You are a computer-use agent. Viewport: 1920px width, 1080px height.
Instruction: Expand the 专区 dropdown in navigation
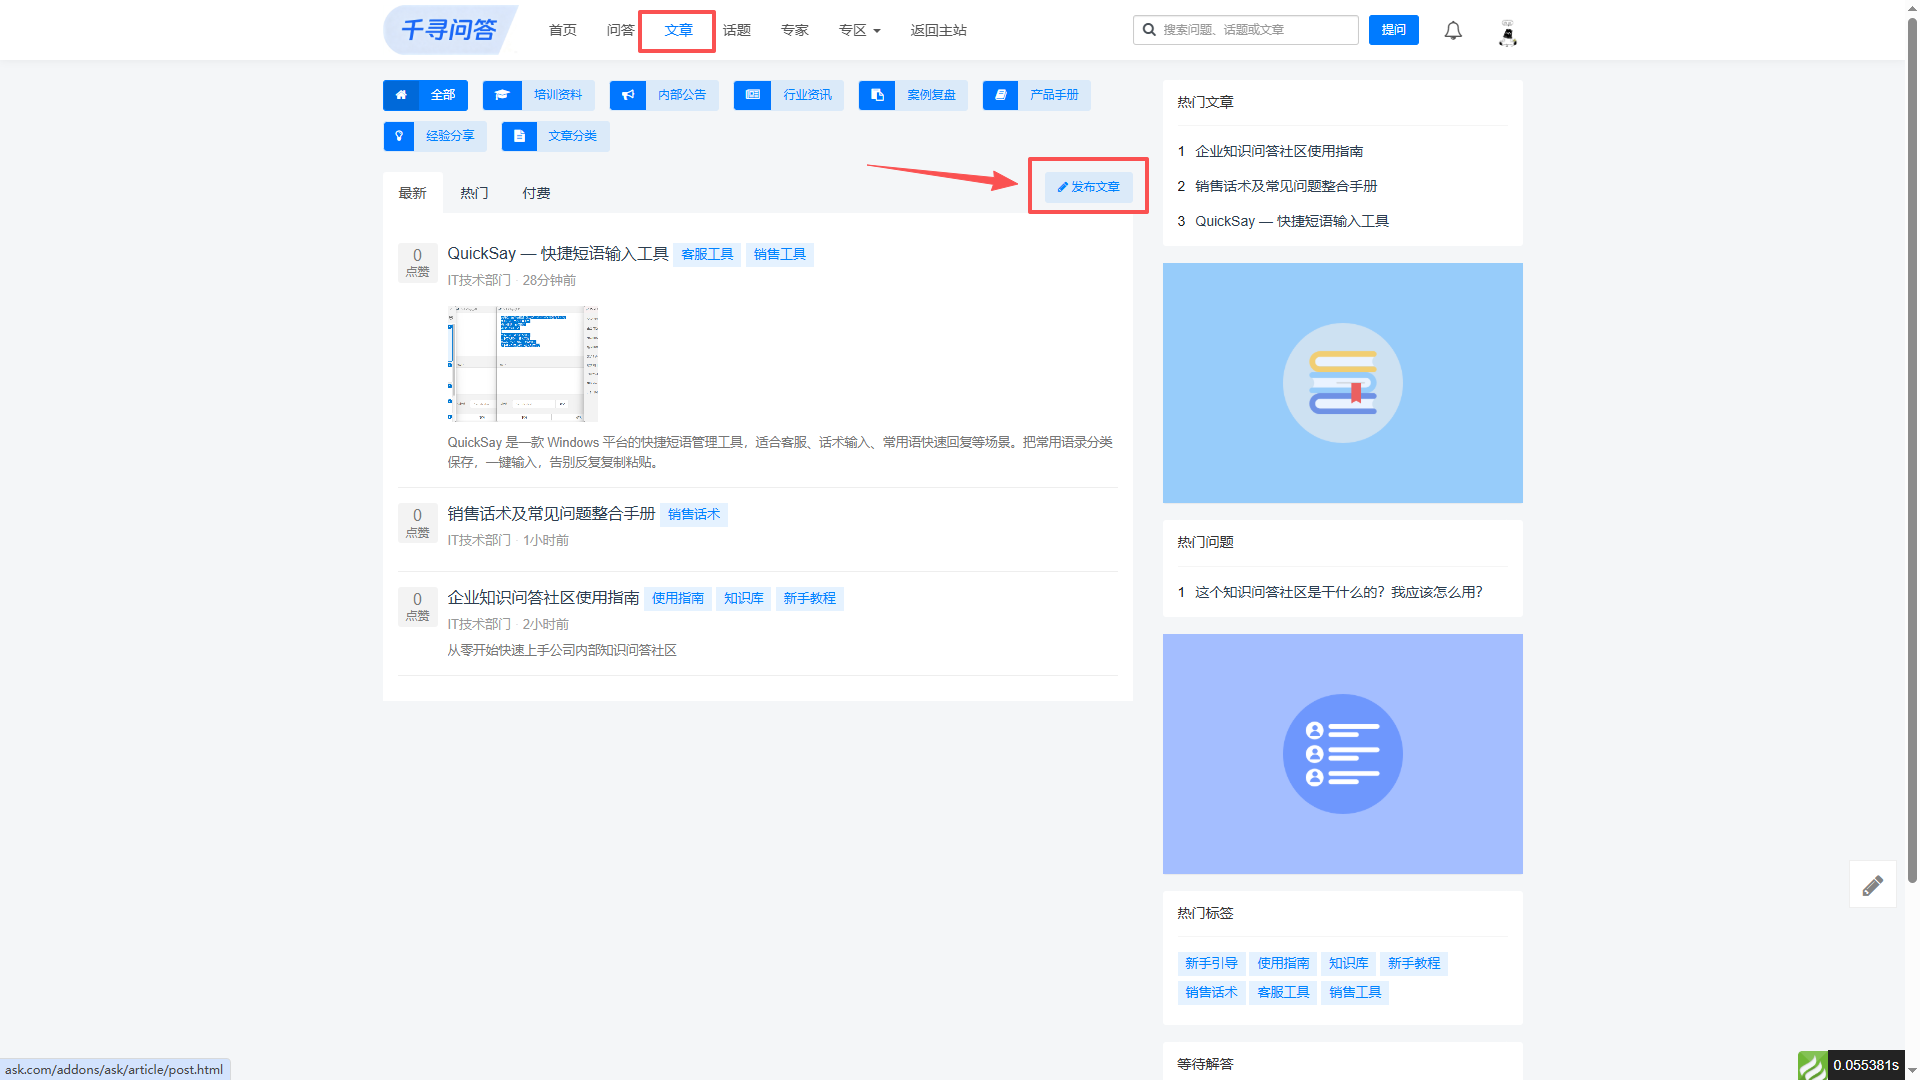pos(859,30)
